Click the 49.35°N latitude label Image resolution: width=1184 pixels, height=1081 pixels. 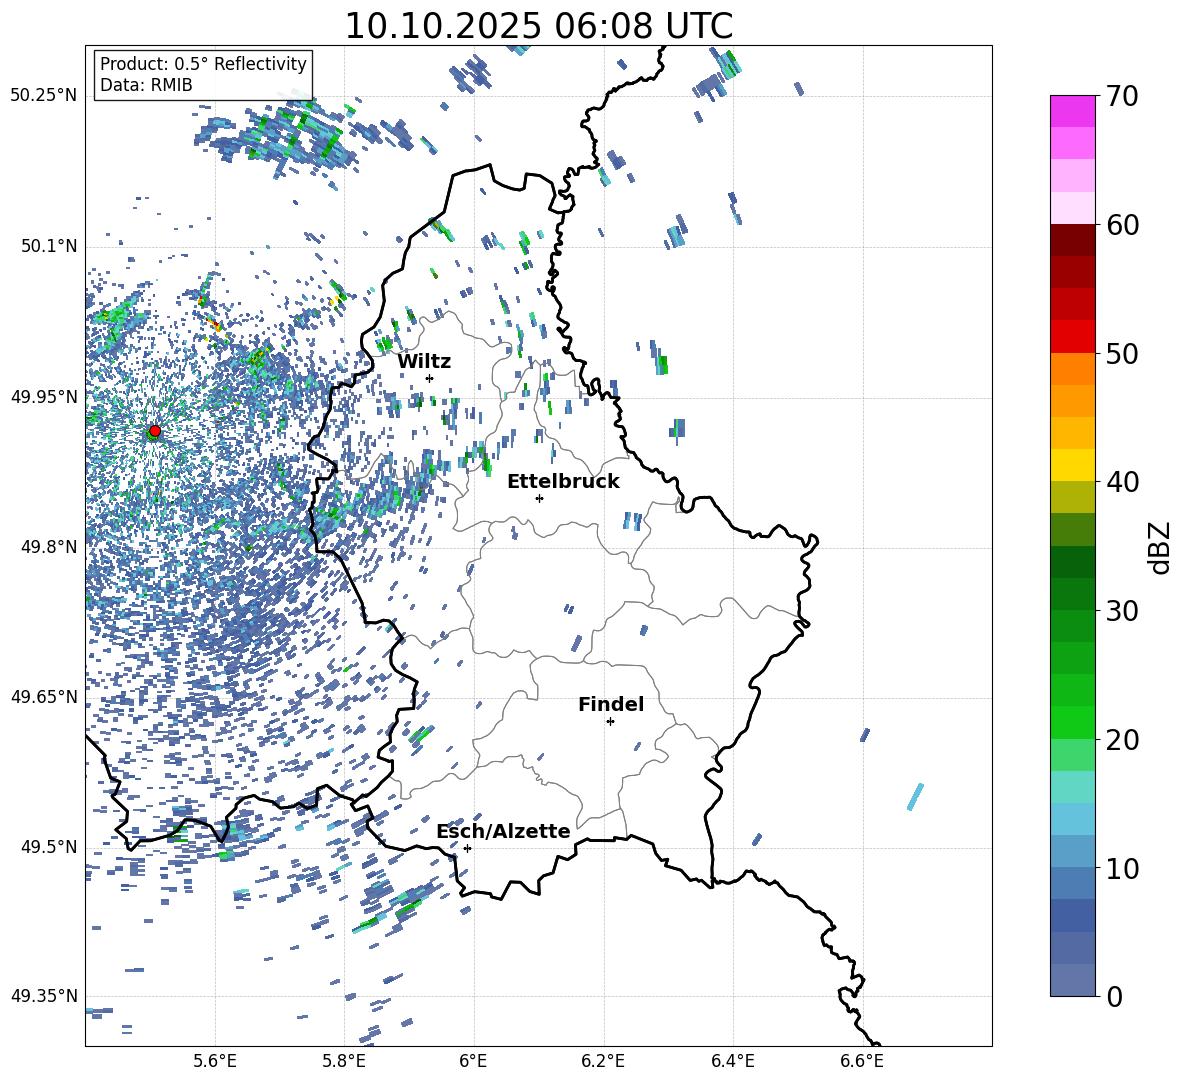click(x=44, y=996)
